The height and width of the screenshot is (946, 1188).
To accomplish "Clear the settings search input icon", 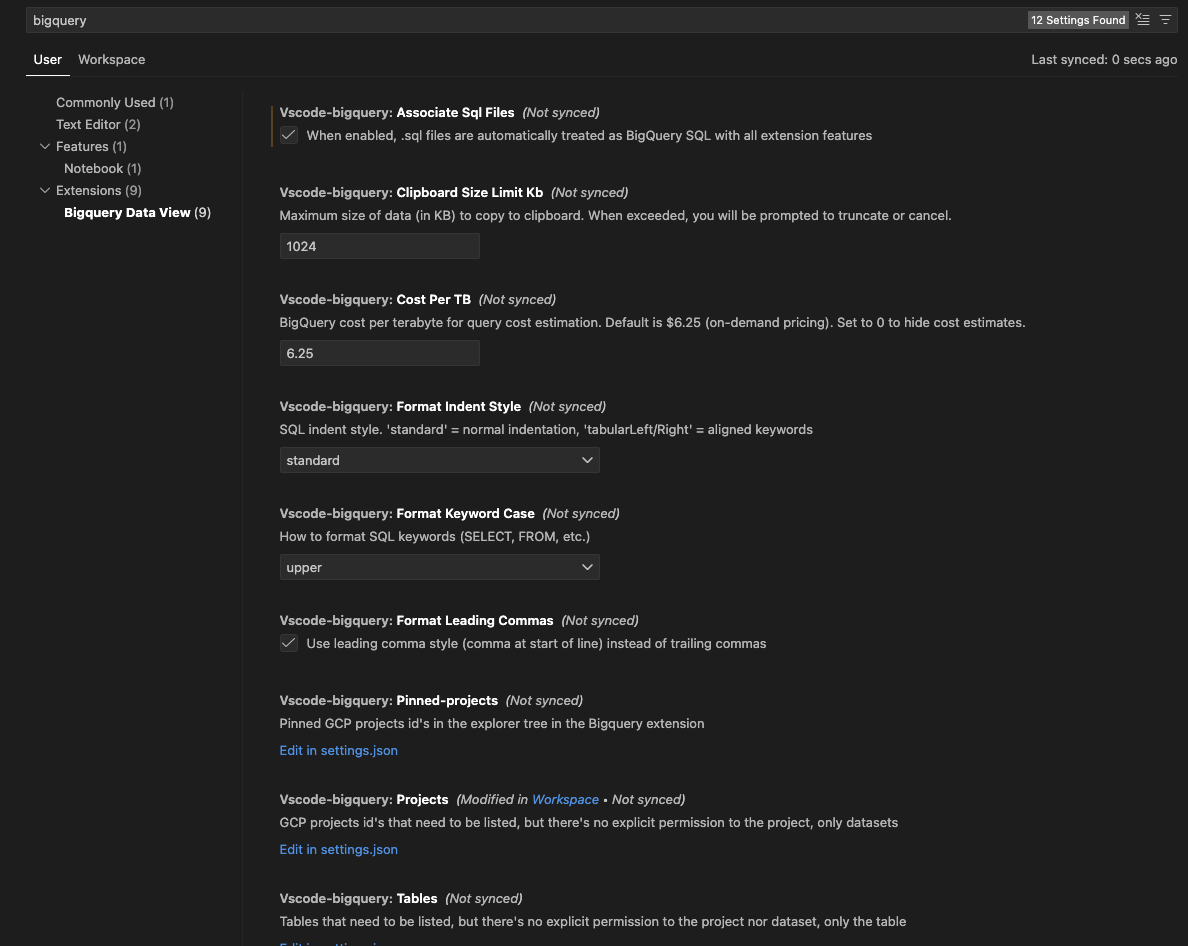I will [1143, 20].
